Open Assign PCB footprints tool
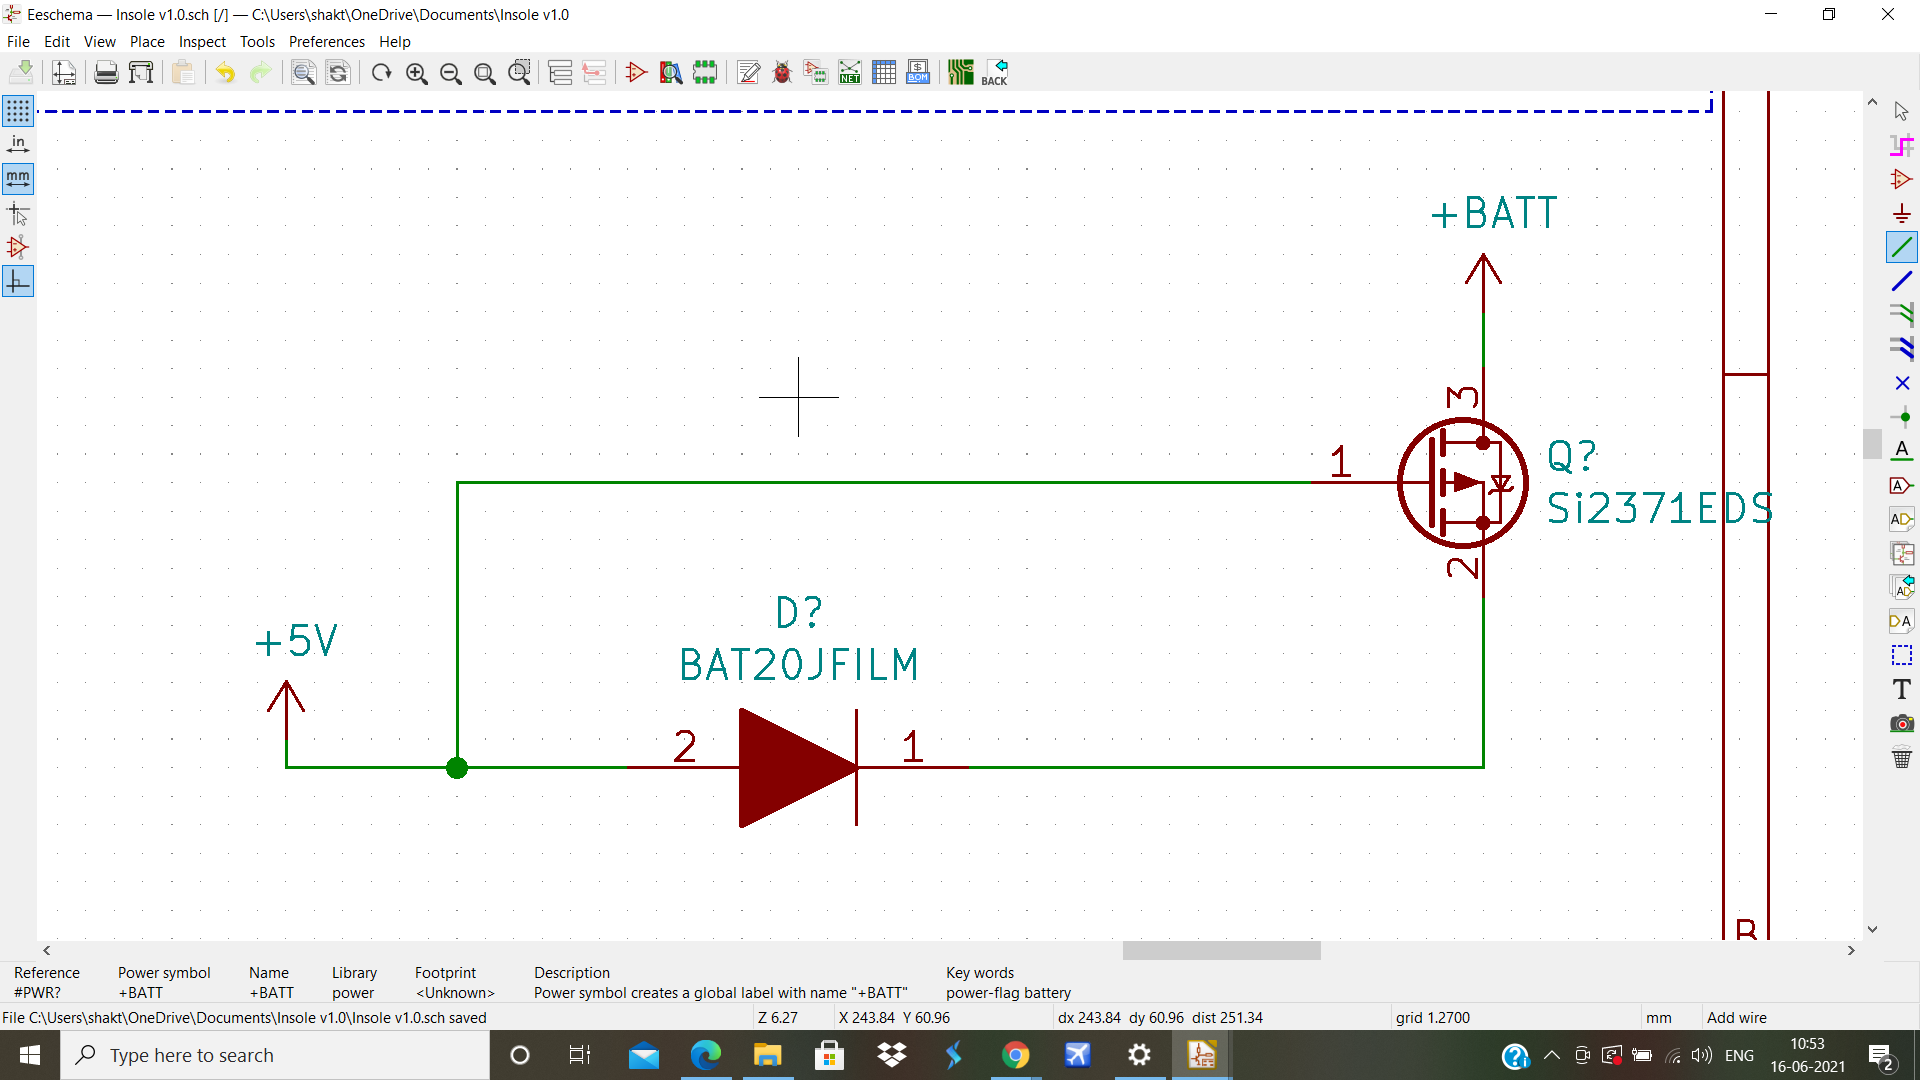 (816, 72)
